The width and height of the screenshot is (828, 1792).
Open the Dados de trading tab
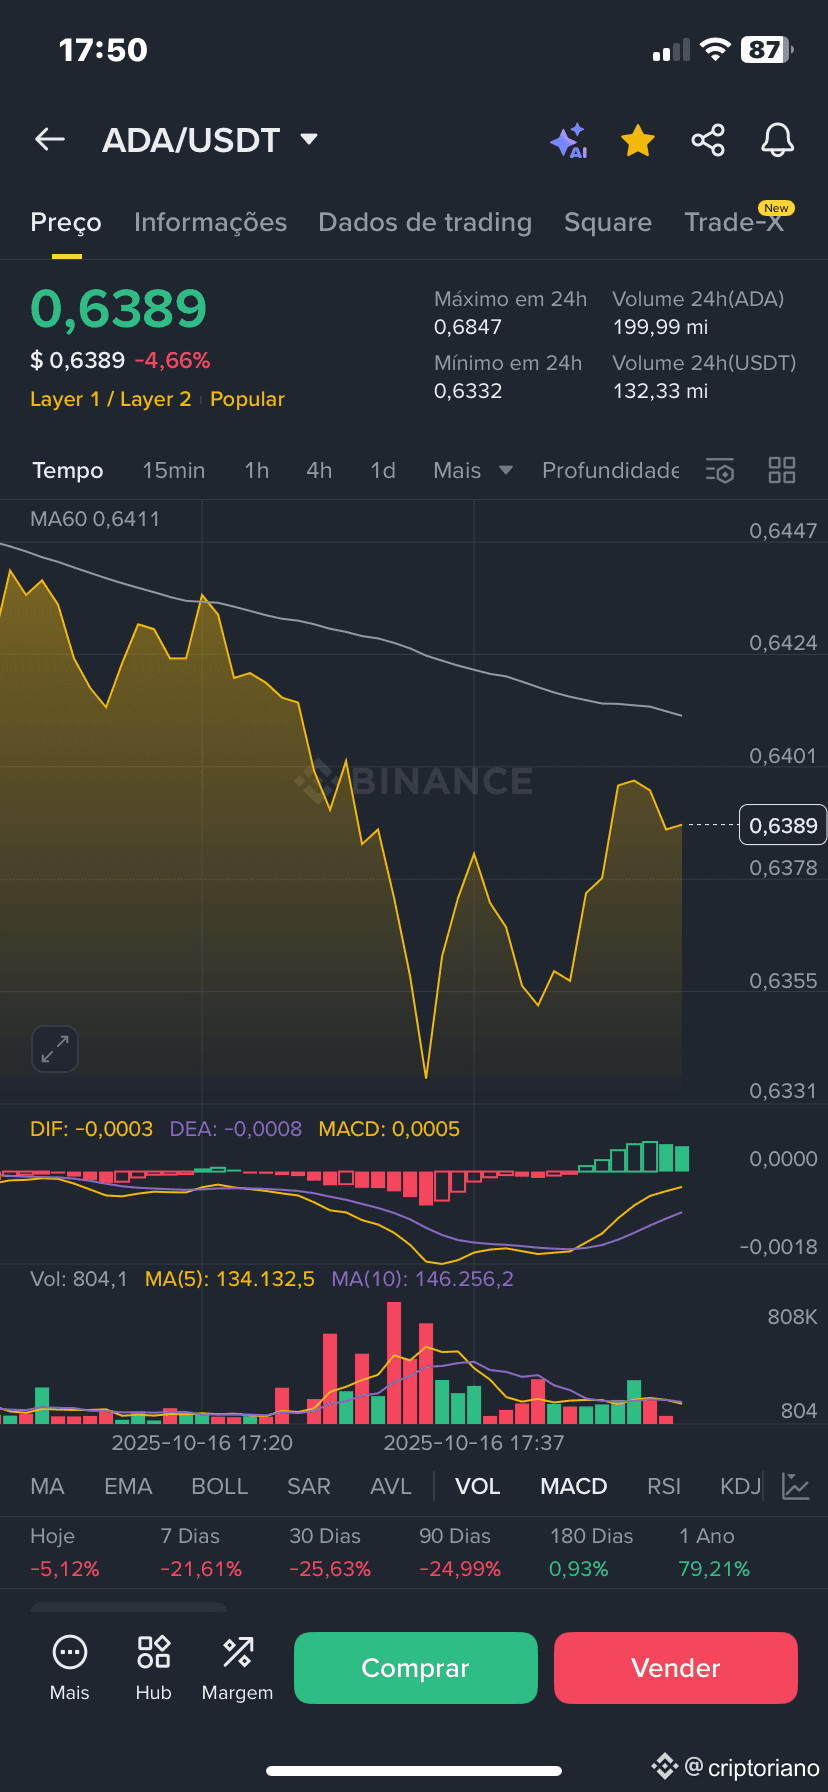pos(425,222)
